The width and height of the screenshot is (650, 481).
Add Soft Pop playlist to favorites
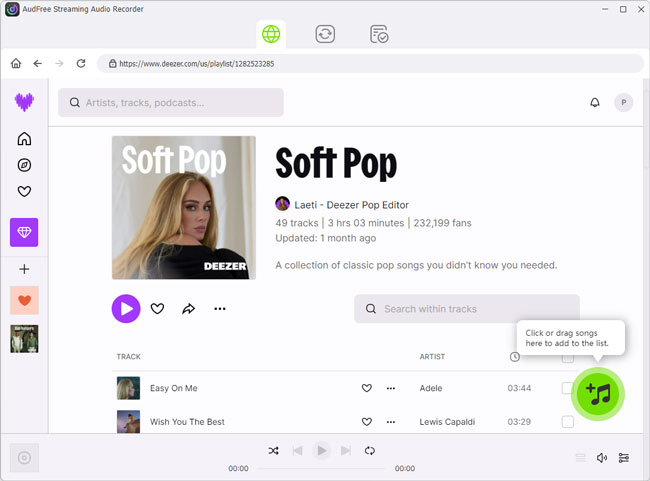point(157,309)
